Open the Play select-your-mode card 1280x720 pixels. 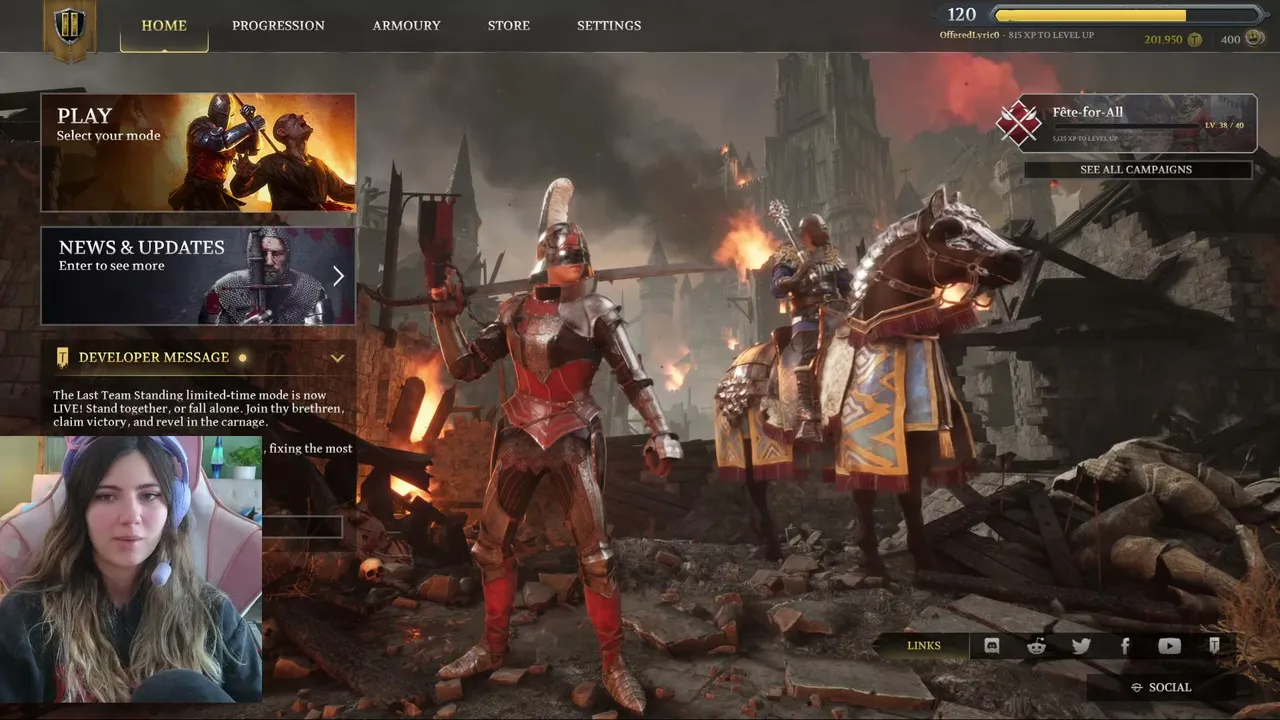click(198, 152)
